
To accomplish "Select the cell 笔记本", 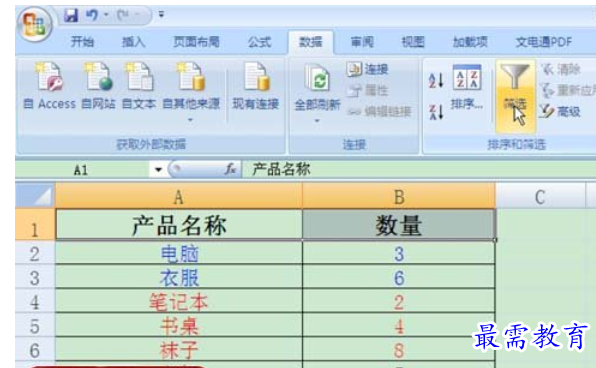I will click(179, 302).
